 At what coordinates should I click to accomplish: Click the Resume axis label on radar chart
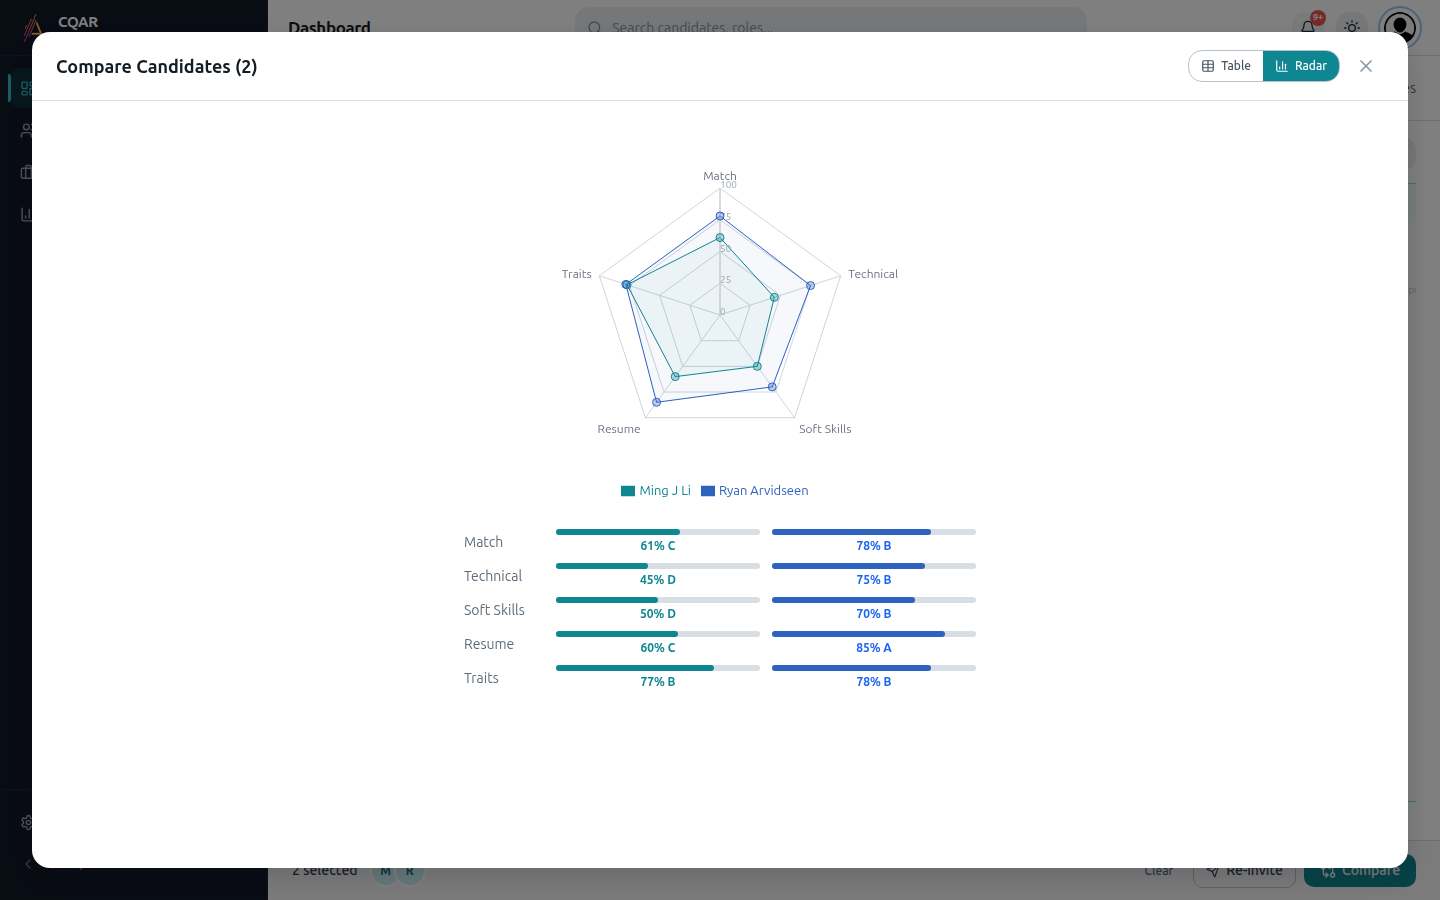[619, 429]
